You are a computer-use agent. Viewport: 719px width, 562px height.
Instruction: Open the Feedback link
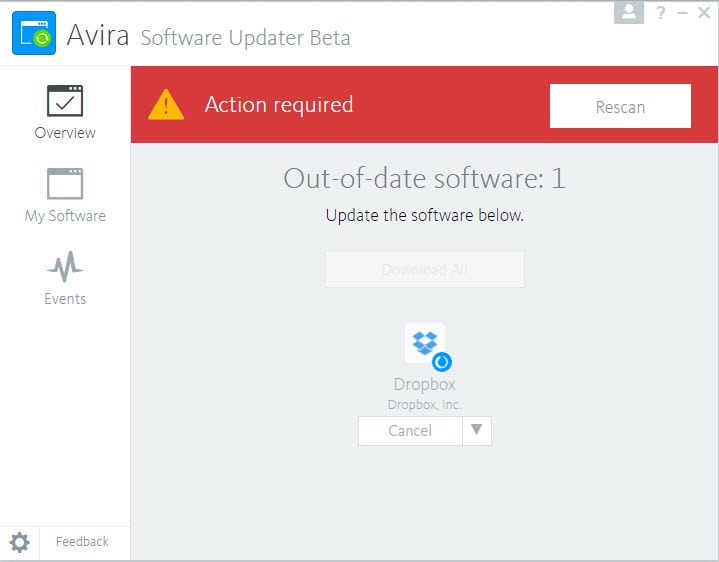click(x=82, y=542)
